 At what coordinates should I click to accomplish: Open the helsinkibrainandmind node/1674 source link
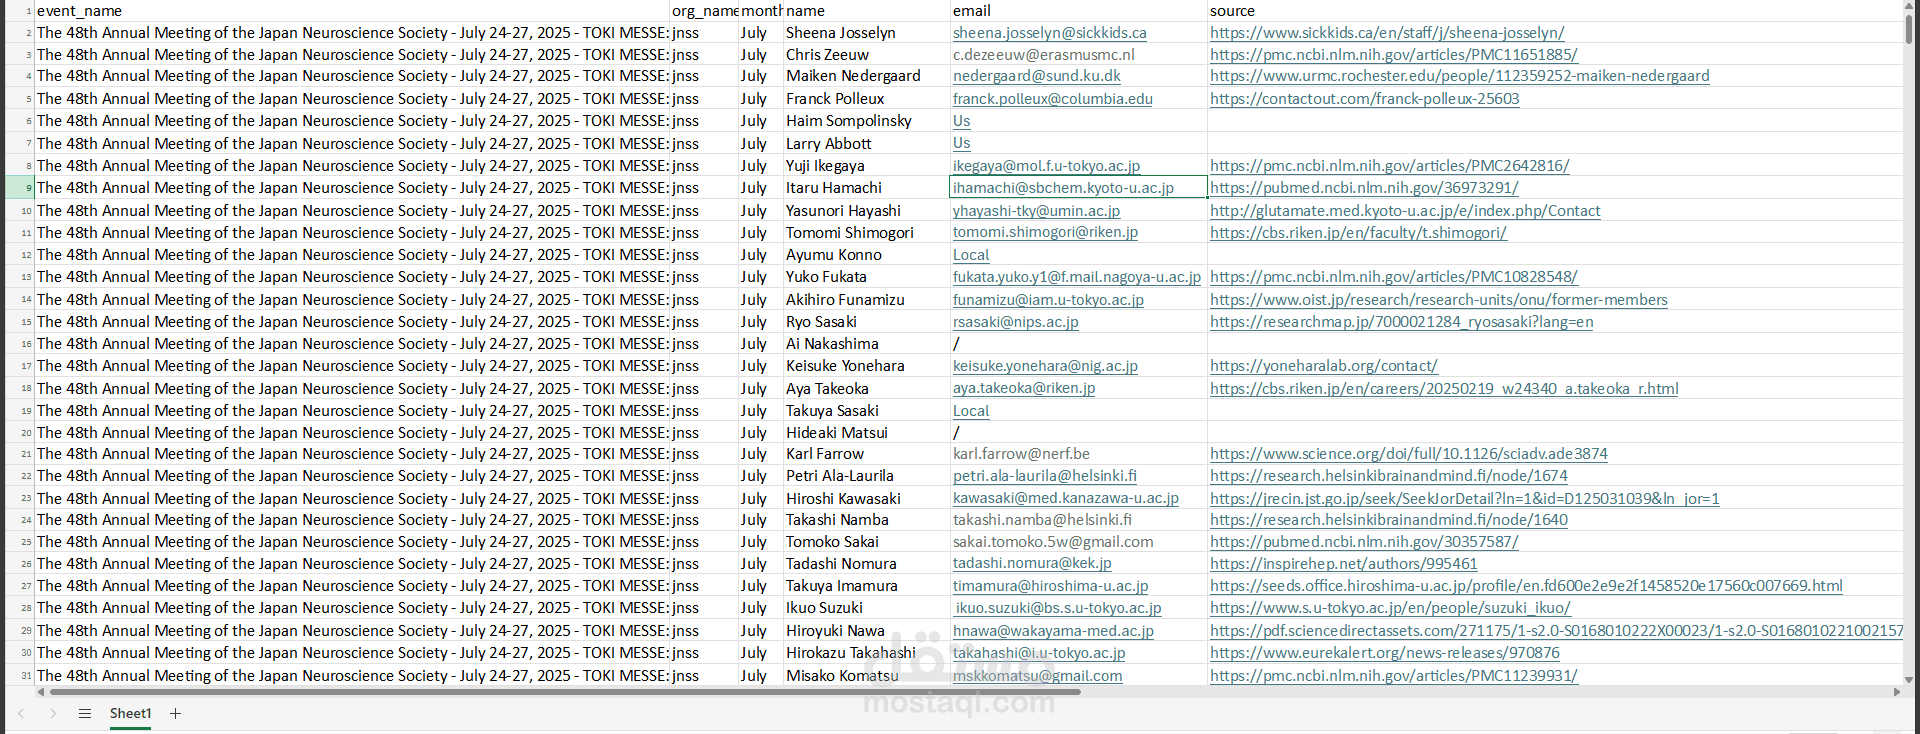pyautogui.click(x=1389, y=476)
